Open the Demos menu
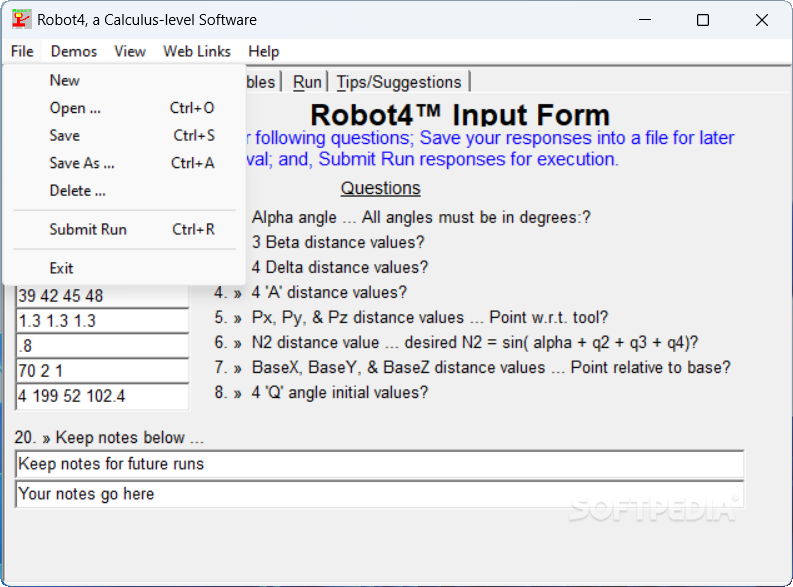Viewport: 793px width, 587px height. coord(74,51)
